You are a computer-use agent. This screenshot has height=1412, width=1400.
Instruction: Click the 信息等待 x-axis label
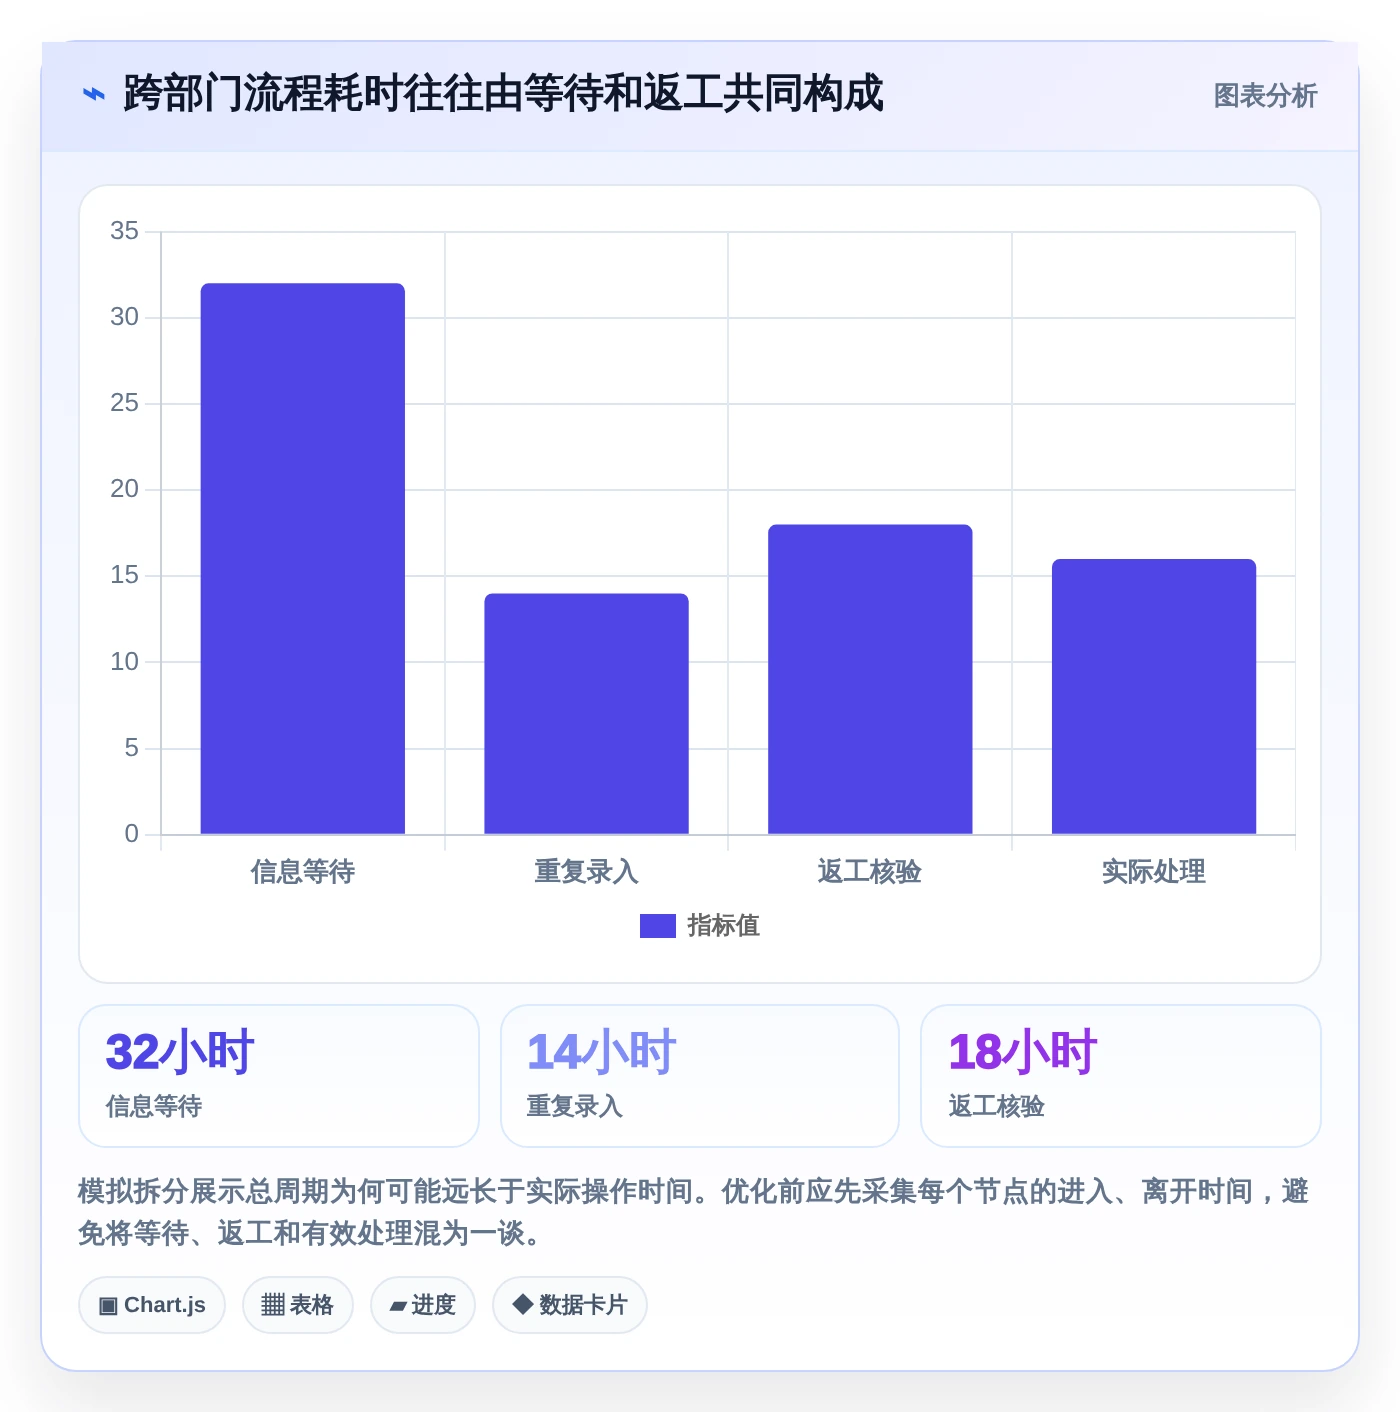pyautogui.click(x=303, y=872)
